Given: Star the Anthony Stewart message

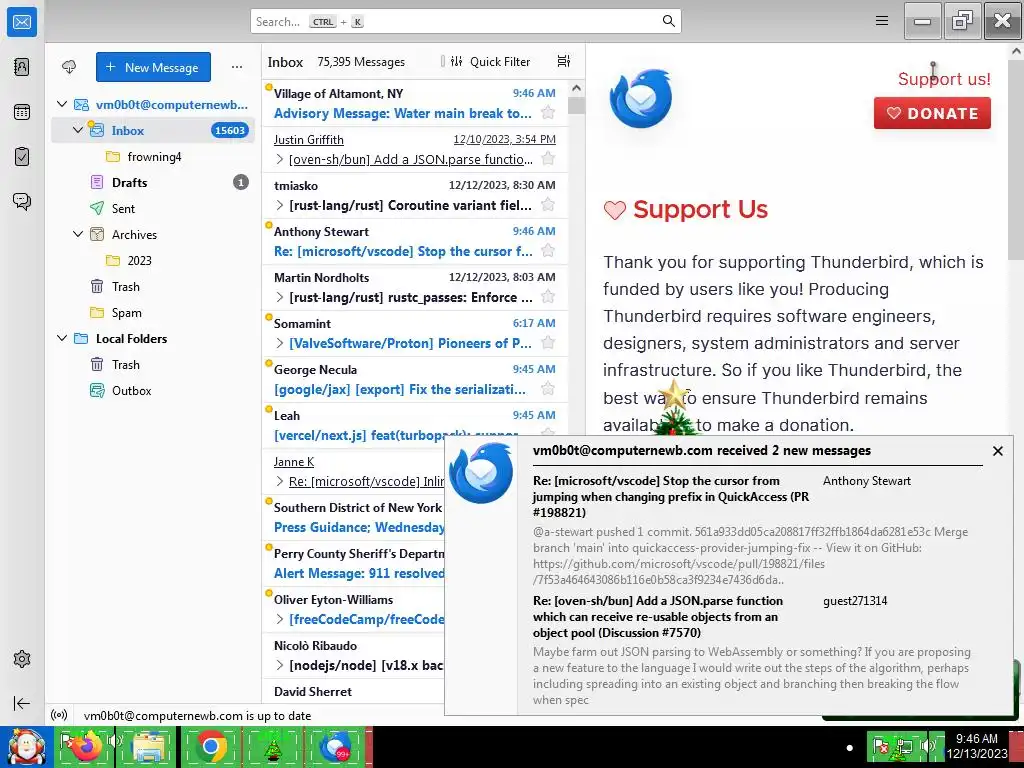Looking at the screenshot, I should [548, 251].
